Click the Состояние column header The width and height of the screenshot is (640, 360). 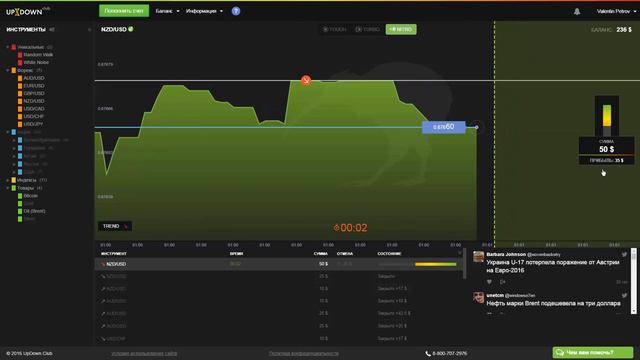coord(389,253)
